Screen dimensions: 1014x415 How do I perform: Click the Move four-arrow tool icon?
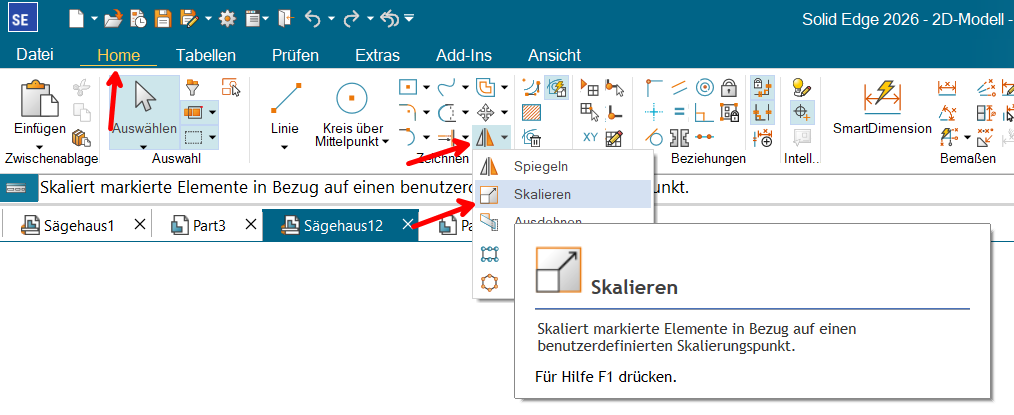pyautogui.click(x=486, y=112)
